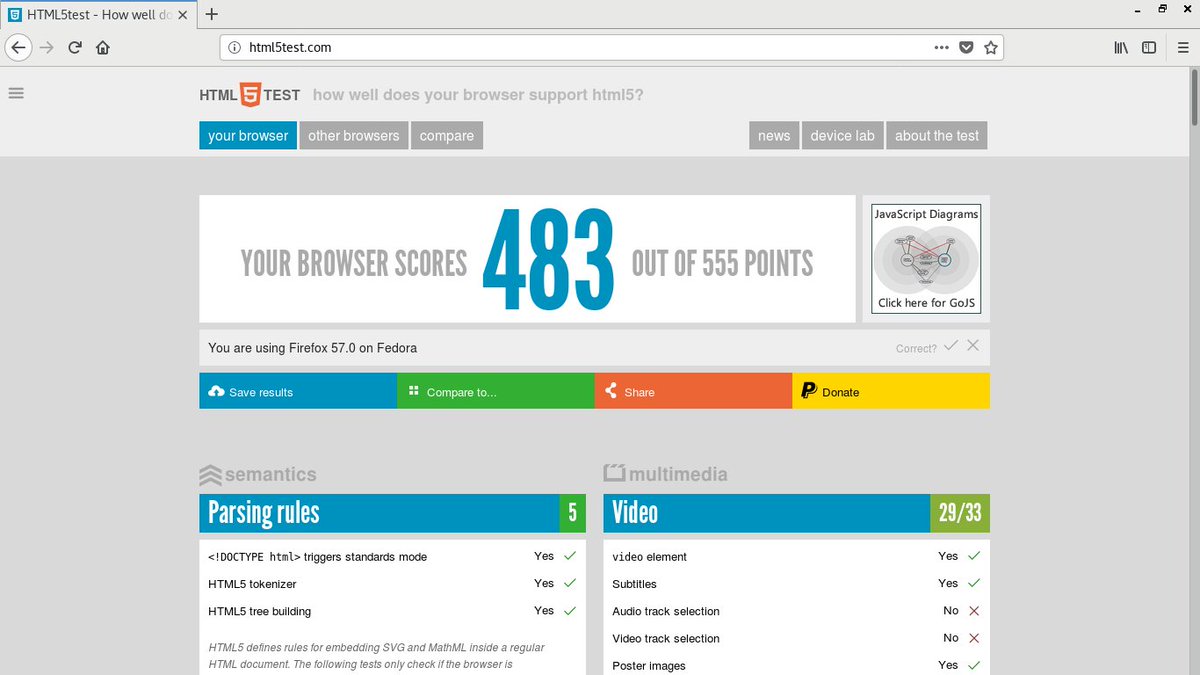The height and width of the screenshot is (675, 1200).
Task: Open page actions three-dot menu
Action: (x=942, y=47)
